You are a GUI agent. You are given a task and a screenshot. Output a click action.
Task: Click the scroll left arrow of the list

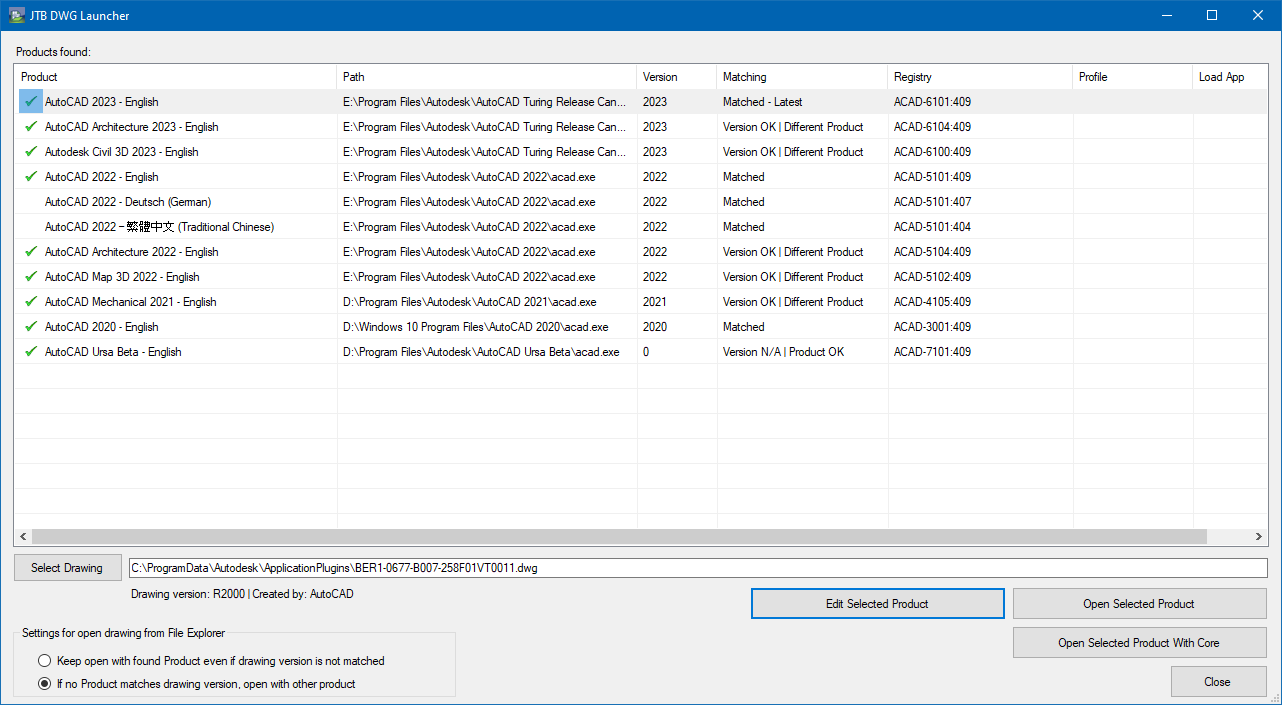coord(23,537)
